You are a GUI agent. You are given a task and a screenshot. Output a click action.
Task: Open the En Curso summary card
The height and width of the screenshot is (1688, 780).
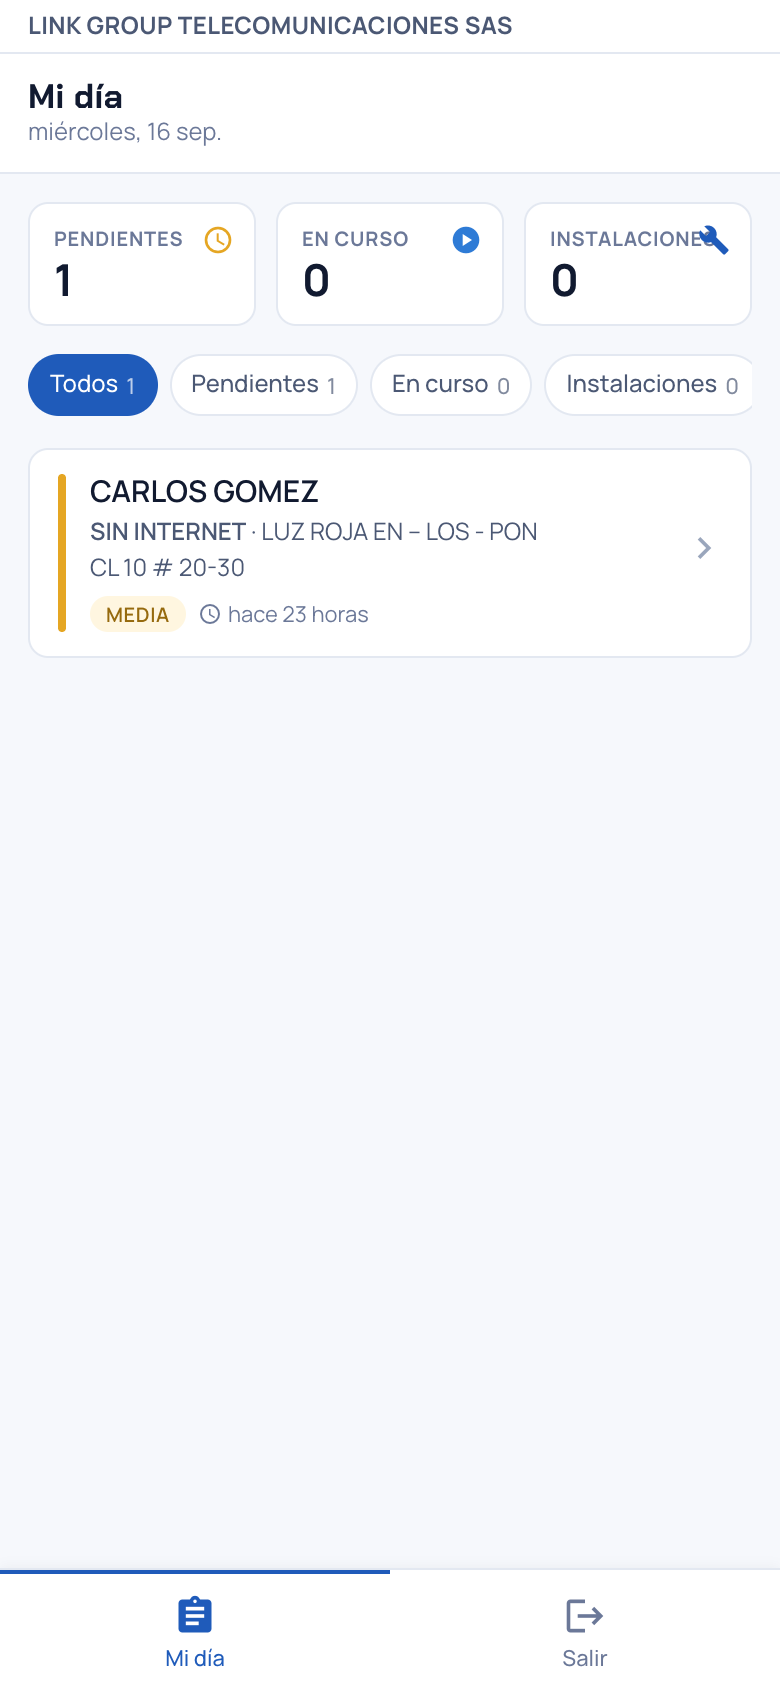pos(390,264)
